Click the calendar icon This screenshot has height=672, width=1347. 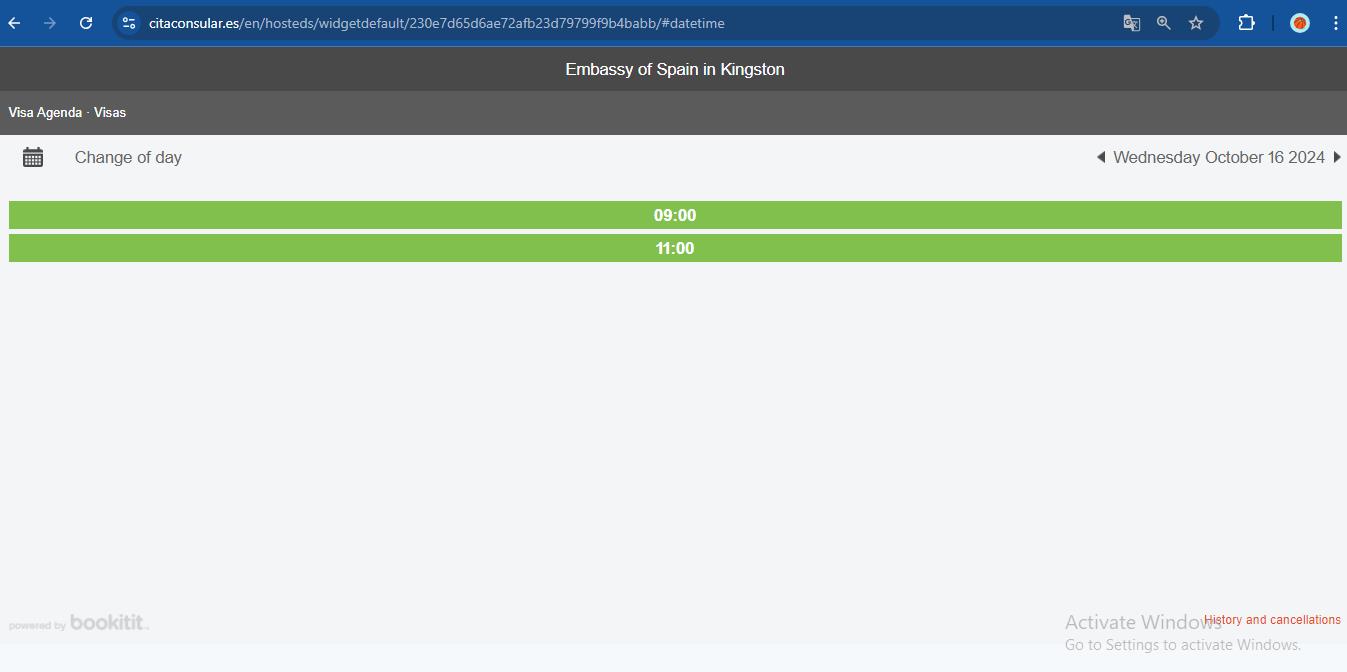pos(33,158)
